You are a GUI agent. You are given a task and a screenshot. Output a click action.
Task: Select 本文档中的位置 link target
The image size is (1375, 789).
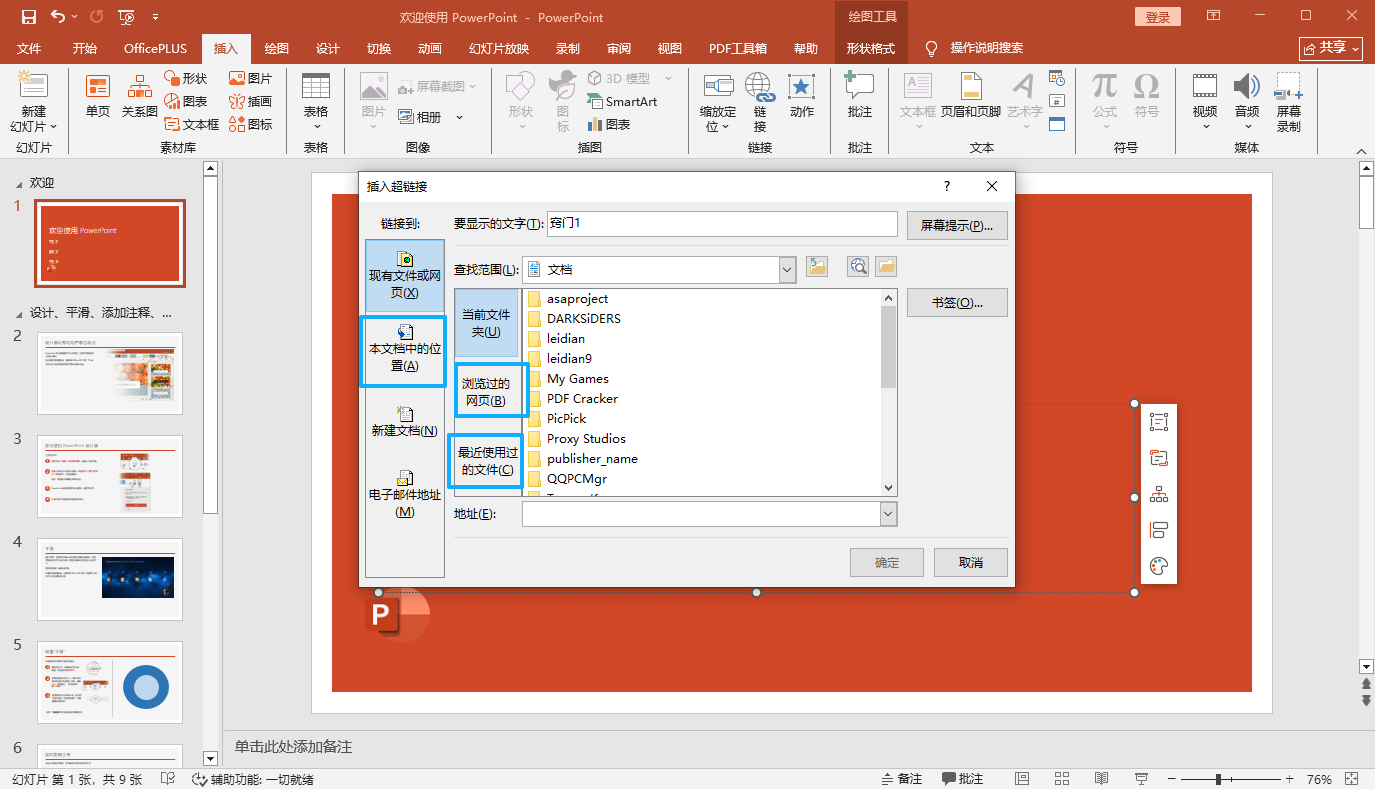click(x=405, y=351)
